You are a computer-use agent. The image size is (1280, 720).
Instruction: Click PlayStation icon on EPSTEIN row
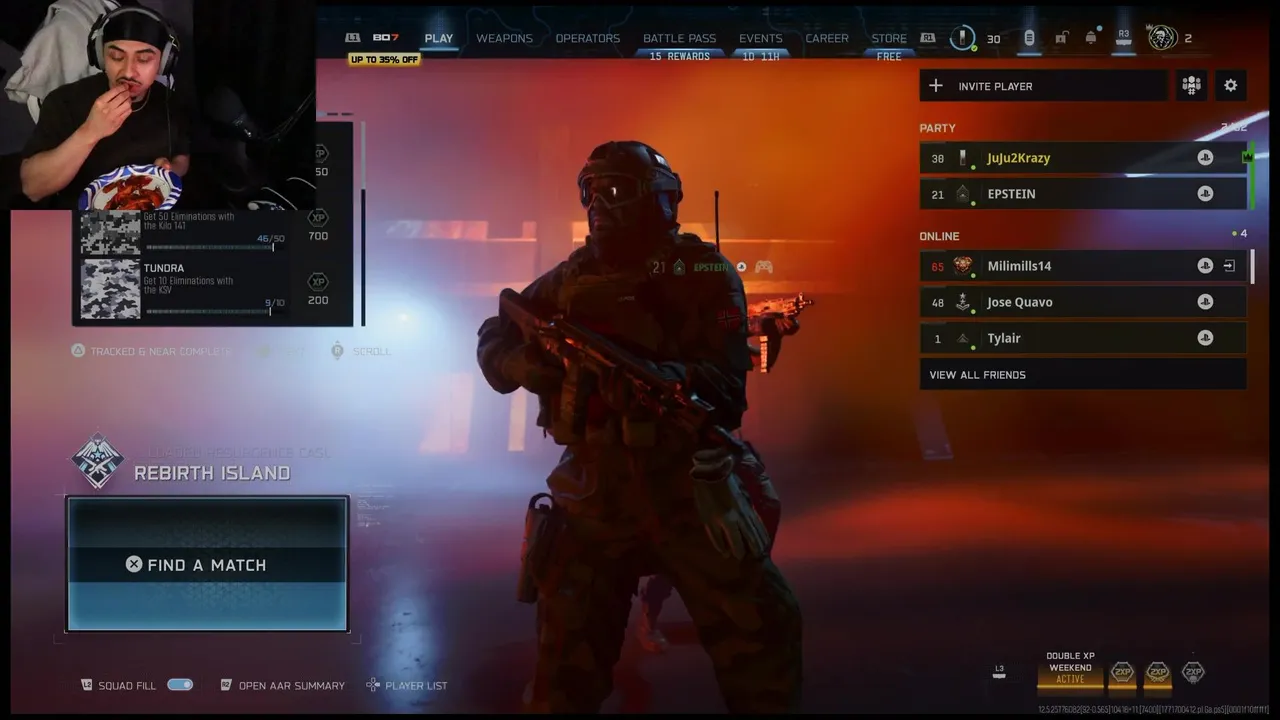(1205, 194)
